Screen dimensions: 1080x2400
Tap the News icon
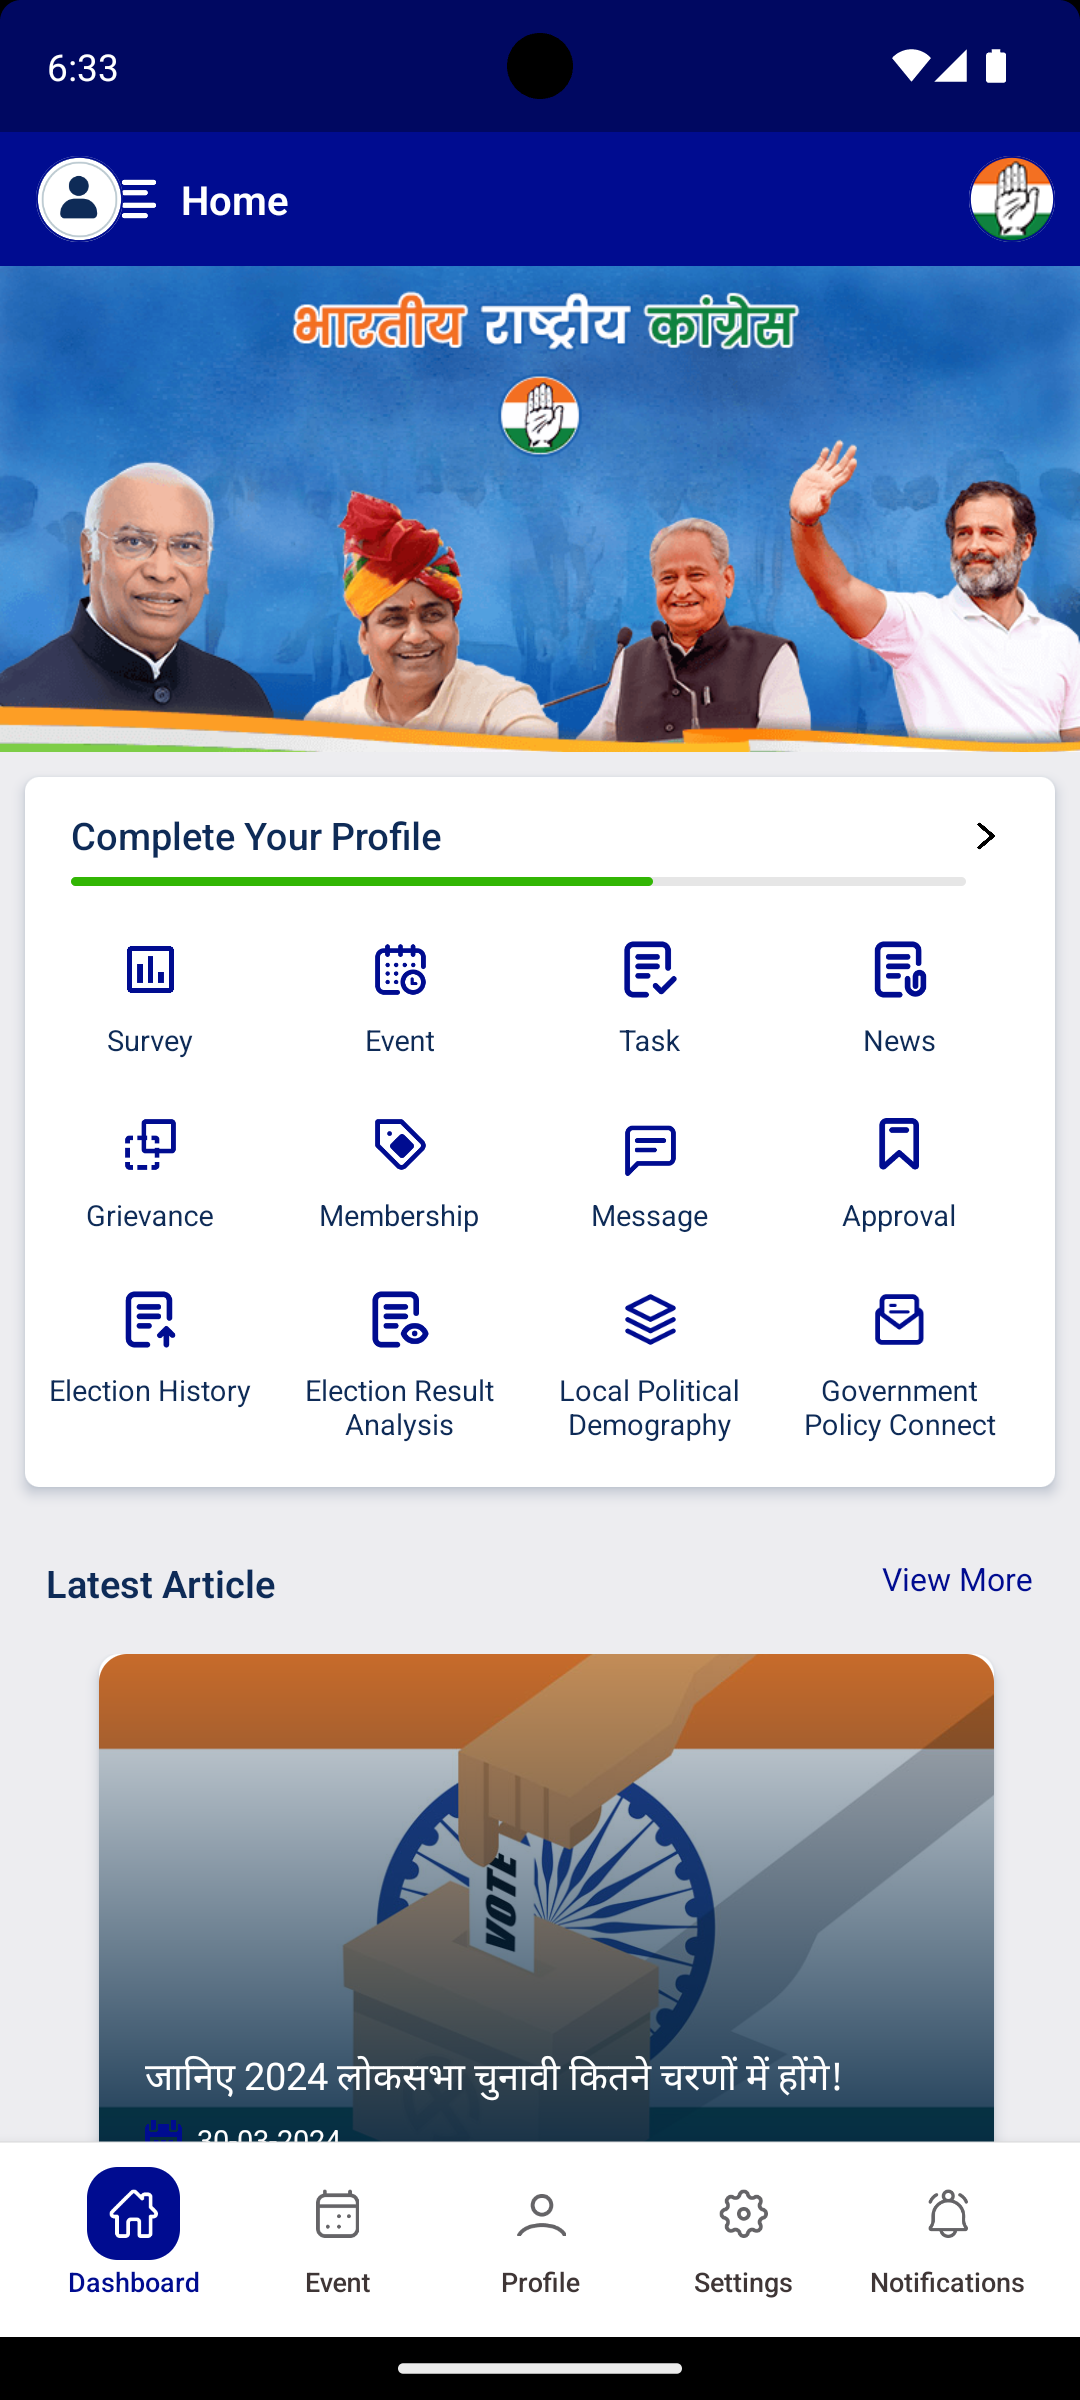pos(900,969)
